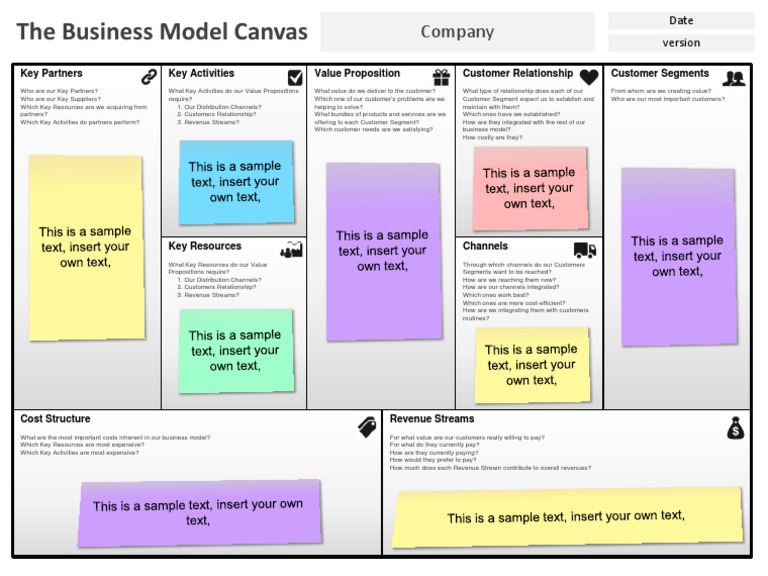Click the purple sticky note in Cost Structure
The width and height of the screenshot is (768, 576).
(198, 512)
